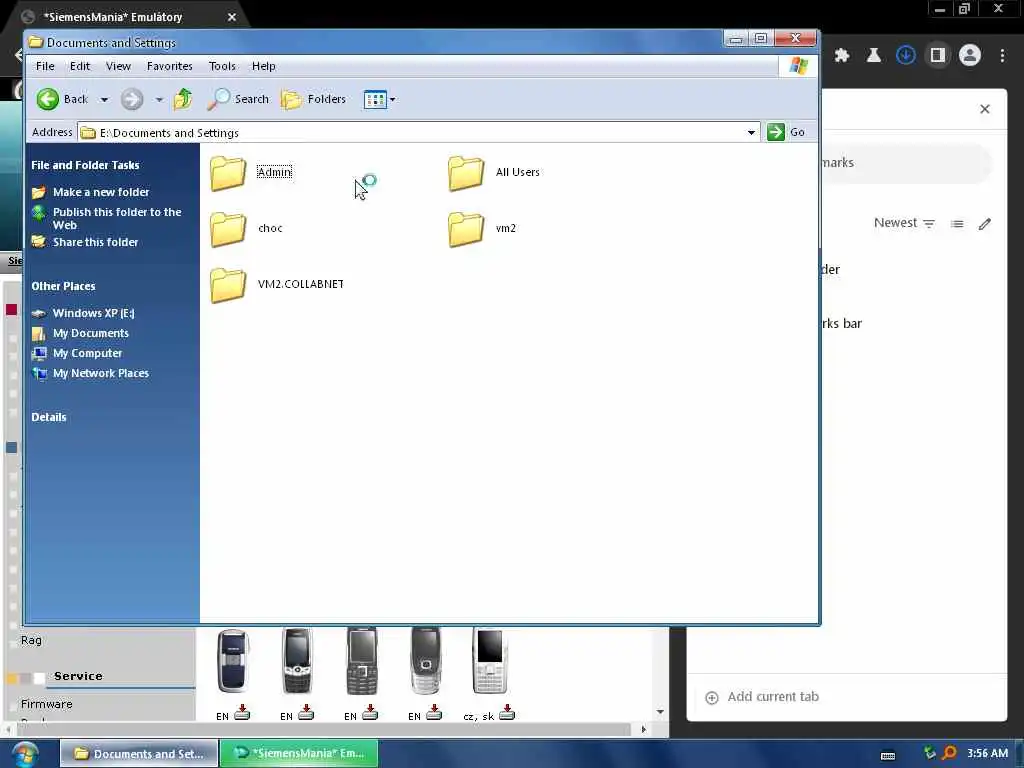Screen dimensions: 1024x768
Task: Open Chrome three-dot menu
Action: click(1002, 56)
